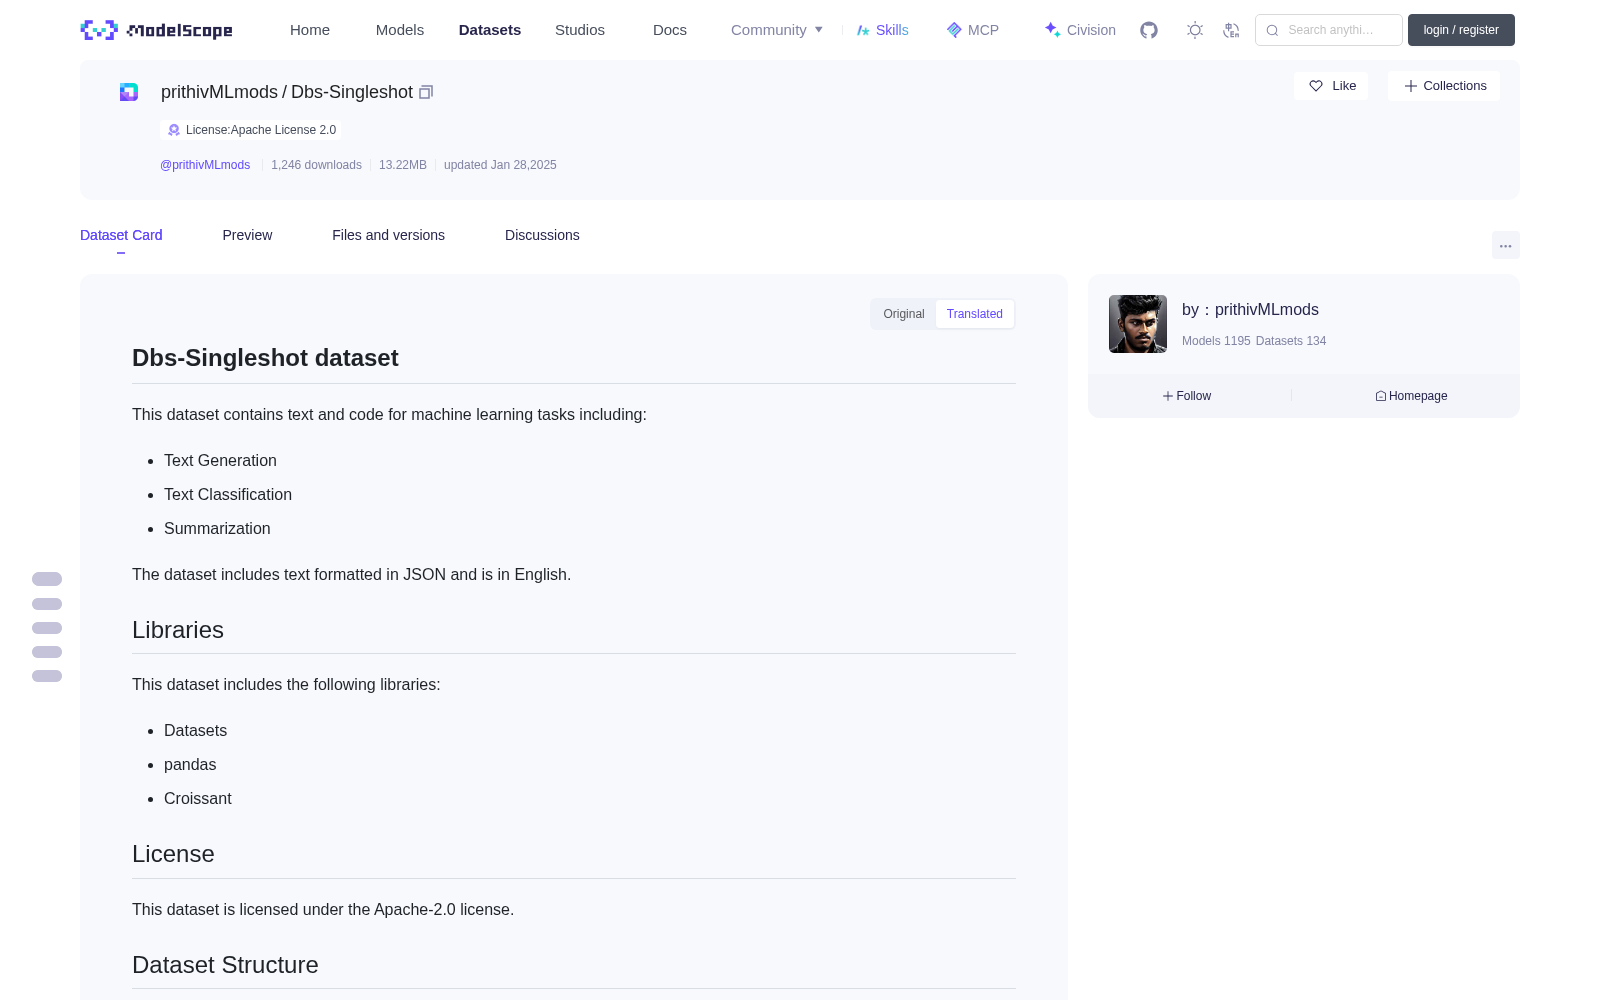The image size is (1600, 1000).
Task: Open the GitHub icon link
Action: click(1149, 30)
